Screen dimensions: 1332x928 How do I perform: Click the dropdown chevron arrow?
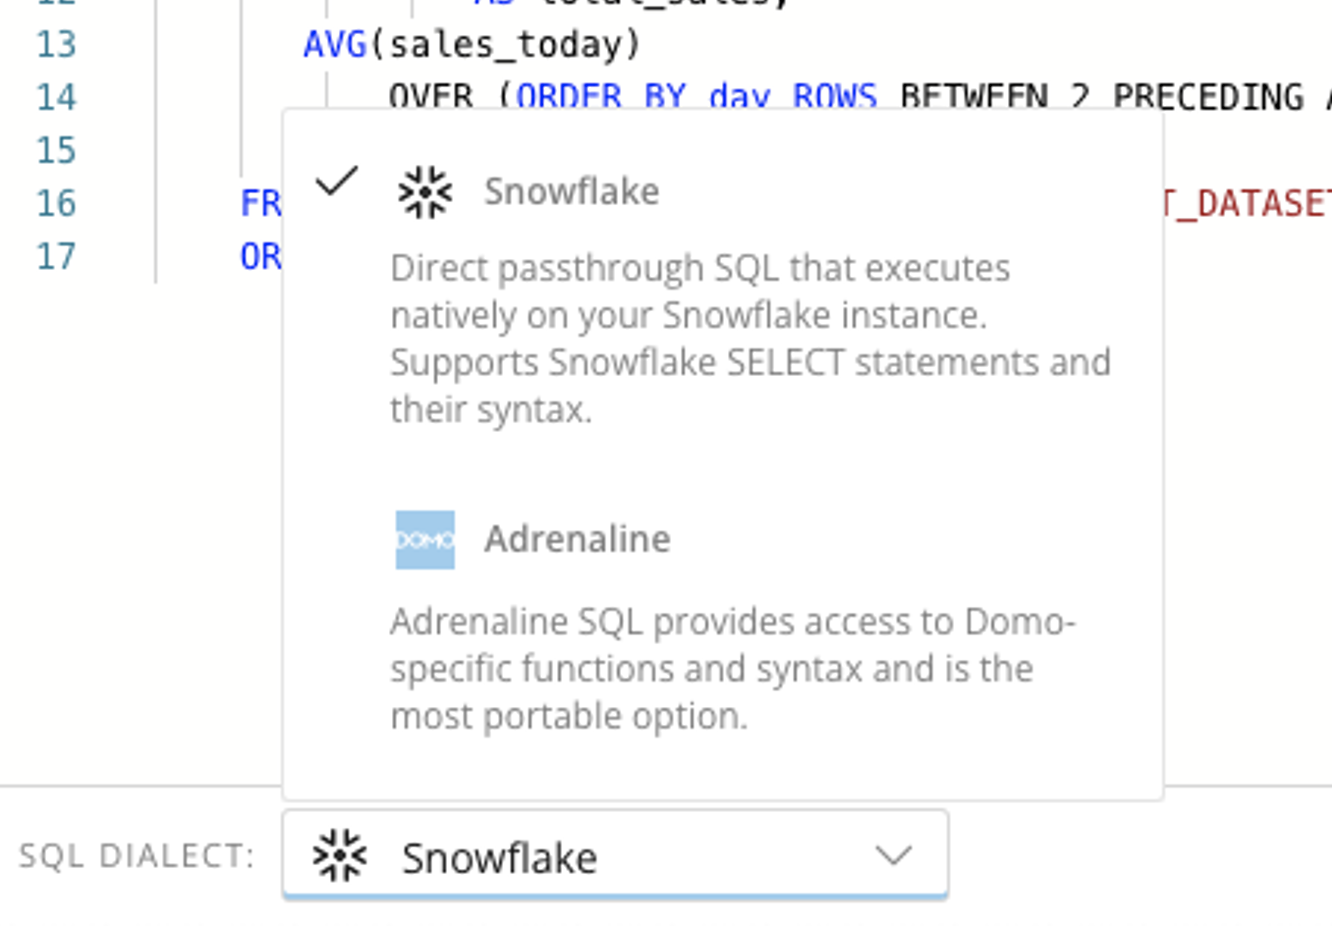895,856
